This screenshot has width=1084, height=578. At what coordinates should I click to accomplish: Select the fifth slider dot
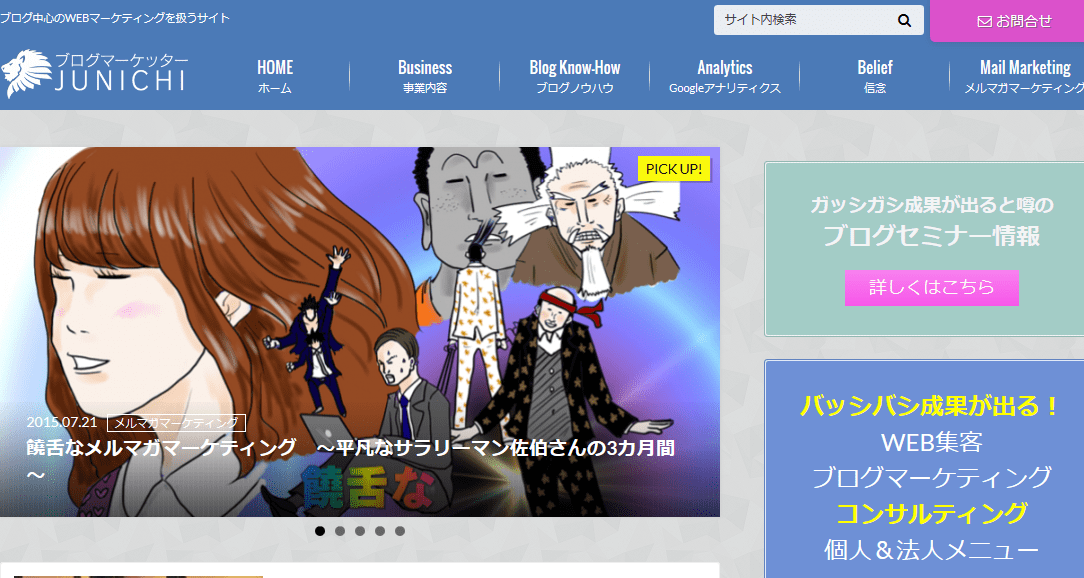(400, 531)
